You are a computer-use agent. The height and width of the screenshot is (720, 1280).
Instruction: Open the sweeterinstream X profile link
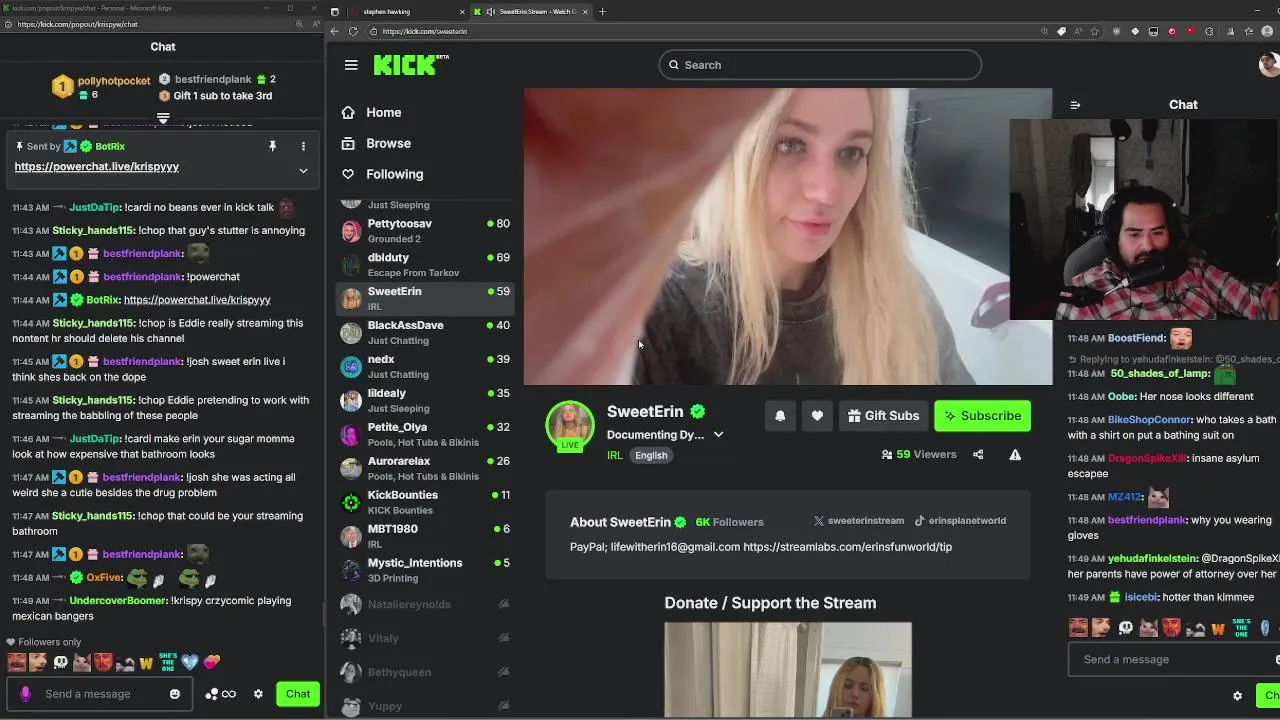click(858, 521)
